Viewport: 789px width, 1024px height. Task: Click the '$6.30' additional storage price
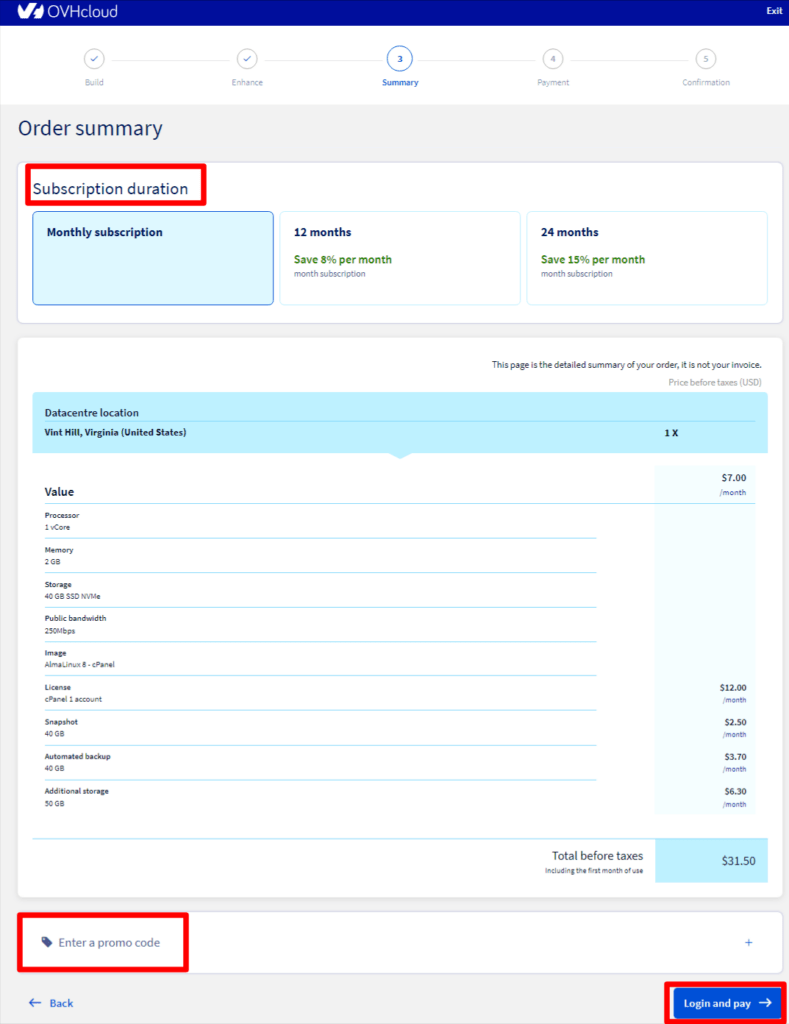pos(735,792)
